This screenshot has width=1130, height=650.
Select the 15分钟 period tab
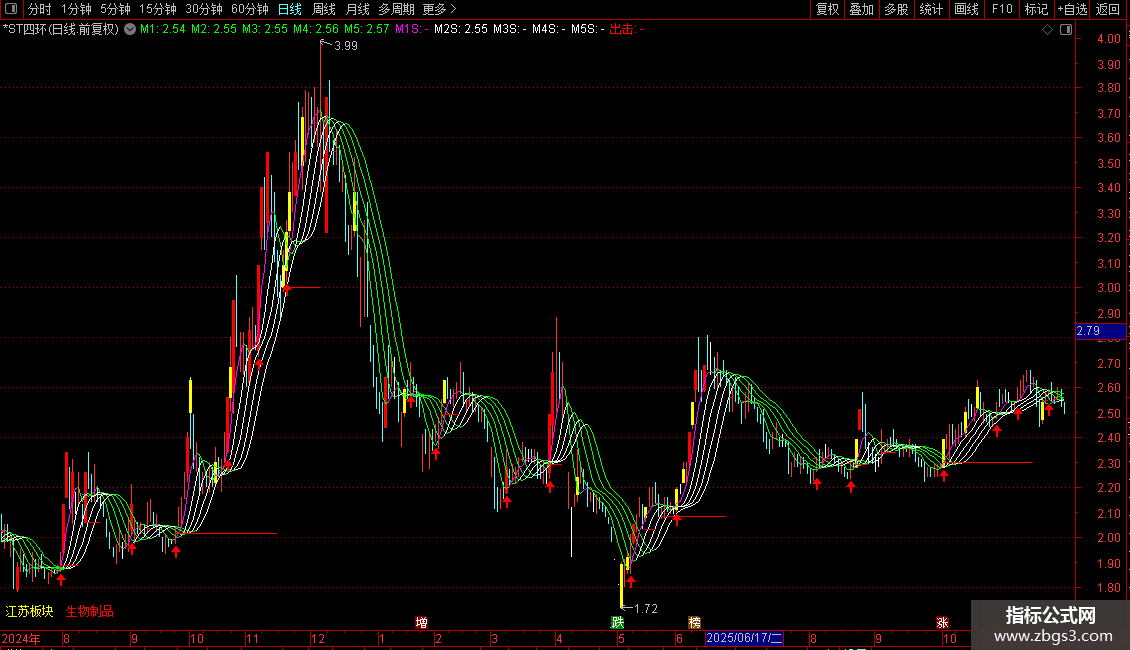coord(158,9)
